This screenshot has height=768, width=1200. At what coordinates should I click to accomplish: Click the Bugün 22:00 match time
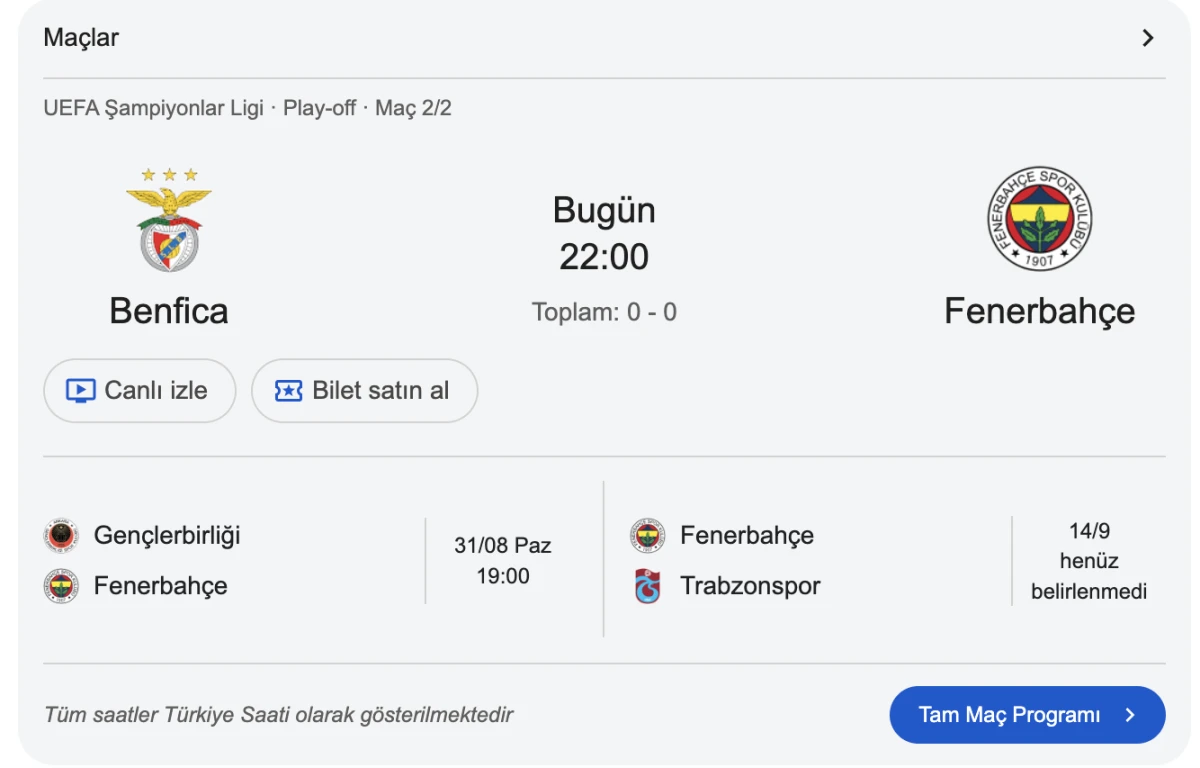(x=604, y=233)
